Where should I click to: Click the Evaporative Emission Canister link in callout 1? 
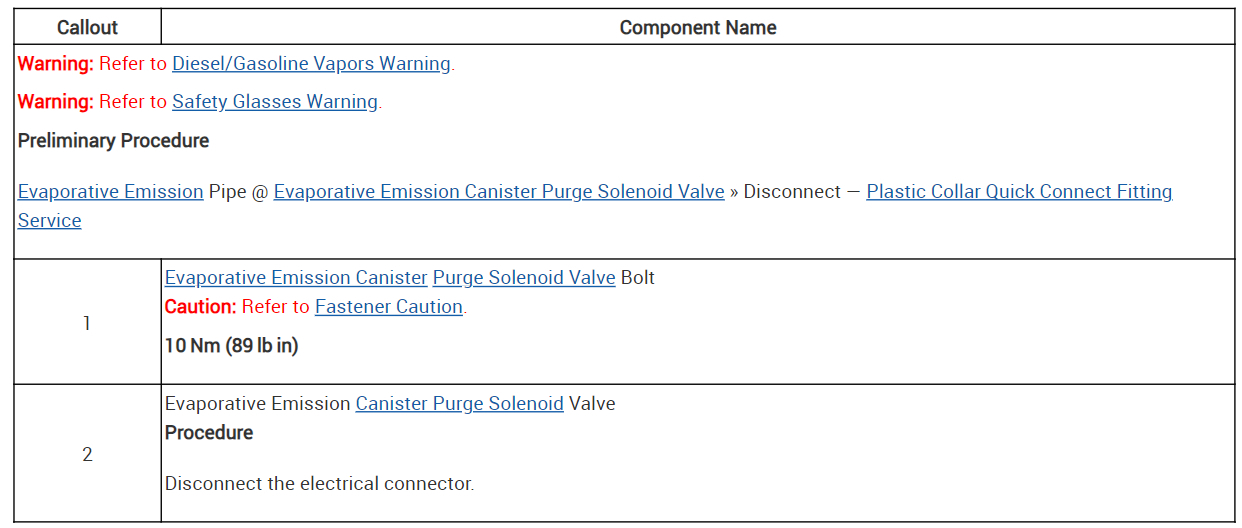296,278
